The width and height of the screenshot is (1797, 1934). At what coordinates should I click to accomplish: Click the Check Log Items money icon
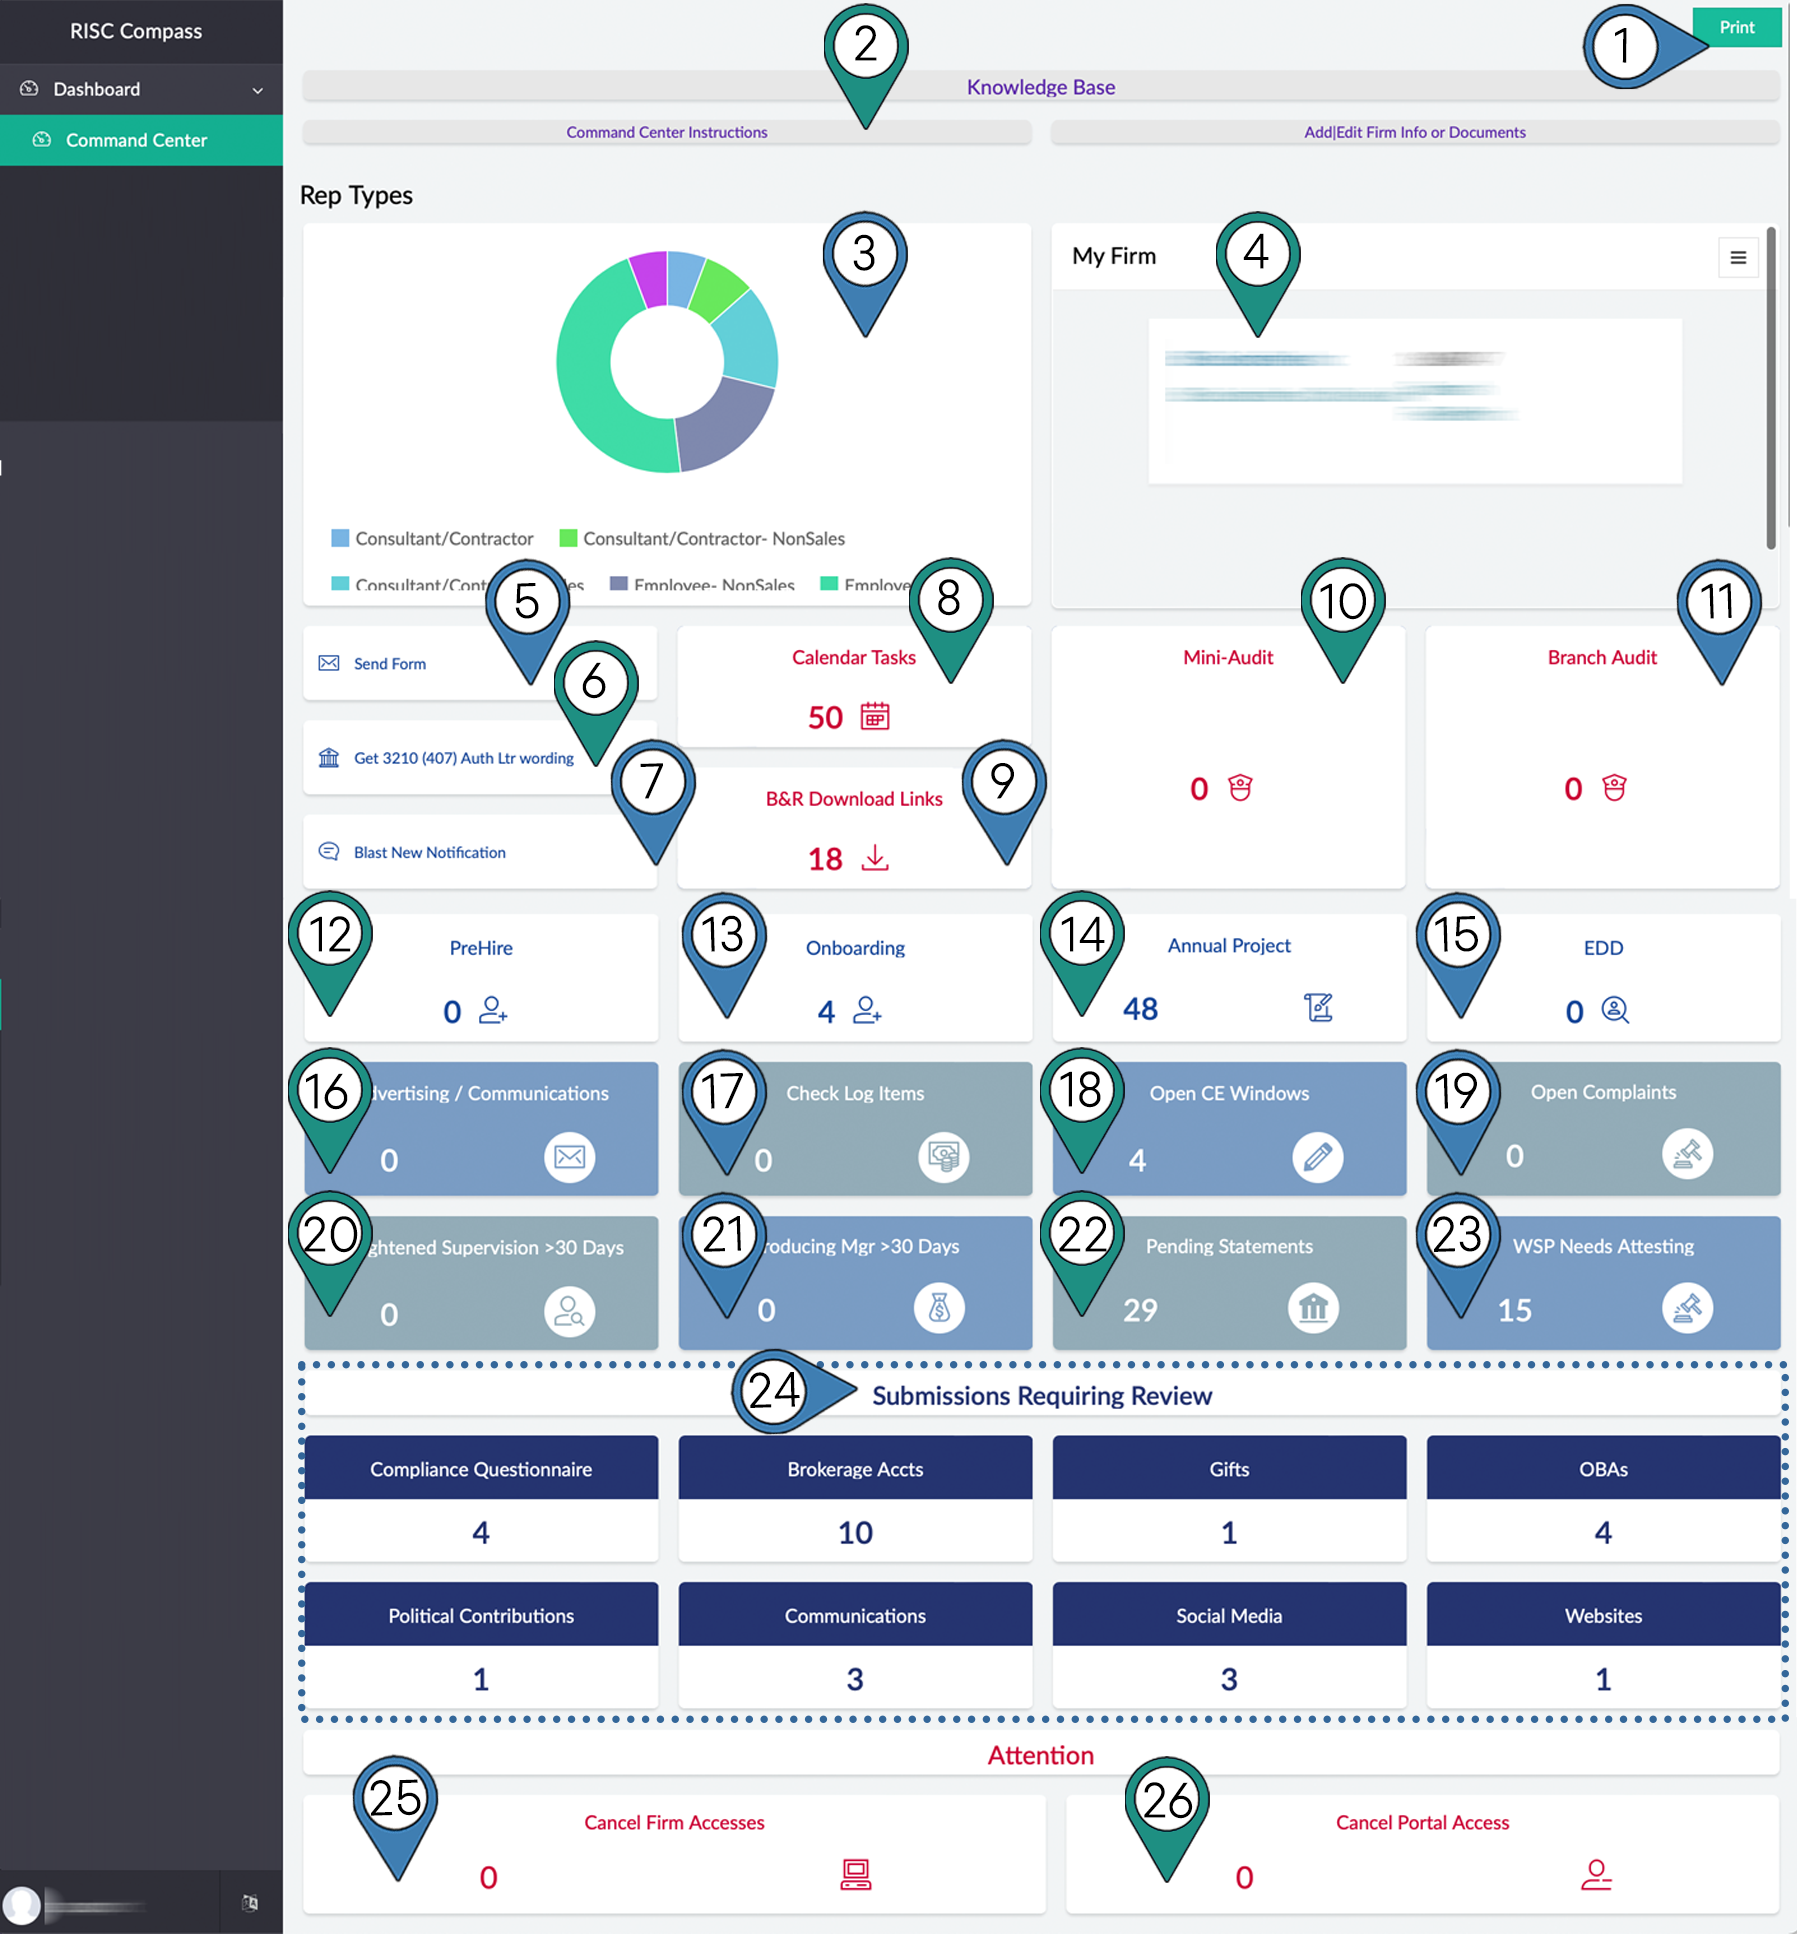(x=943, y=1157)
